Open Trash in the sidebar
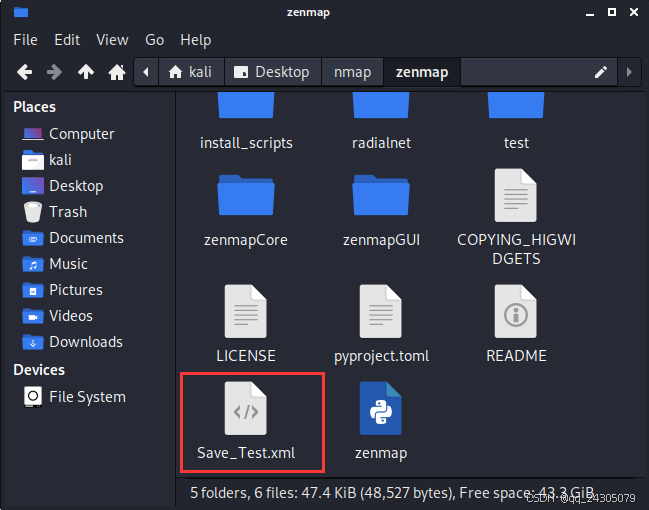649x510 pixels. 55,212
